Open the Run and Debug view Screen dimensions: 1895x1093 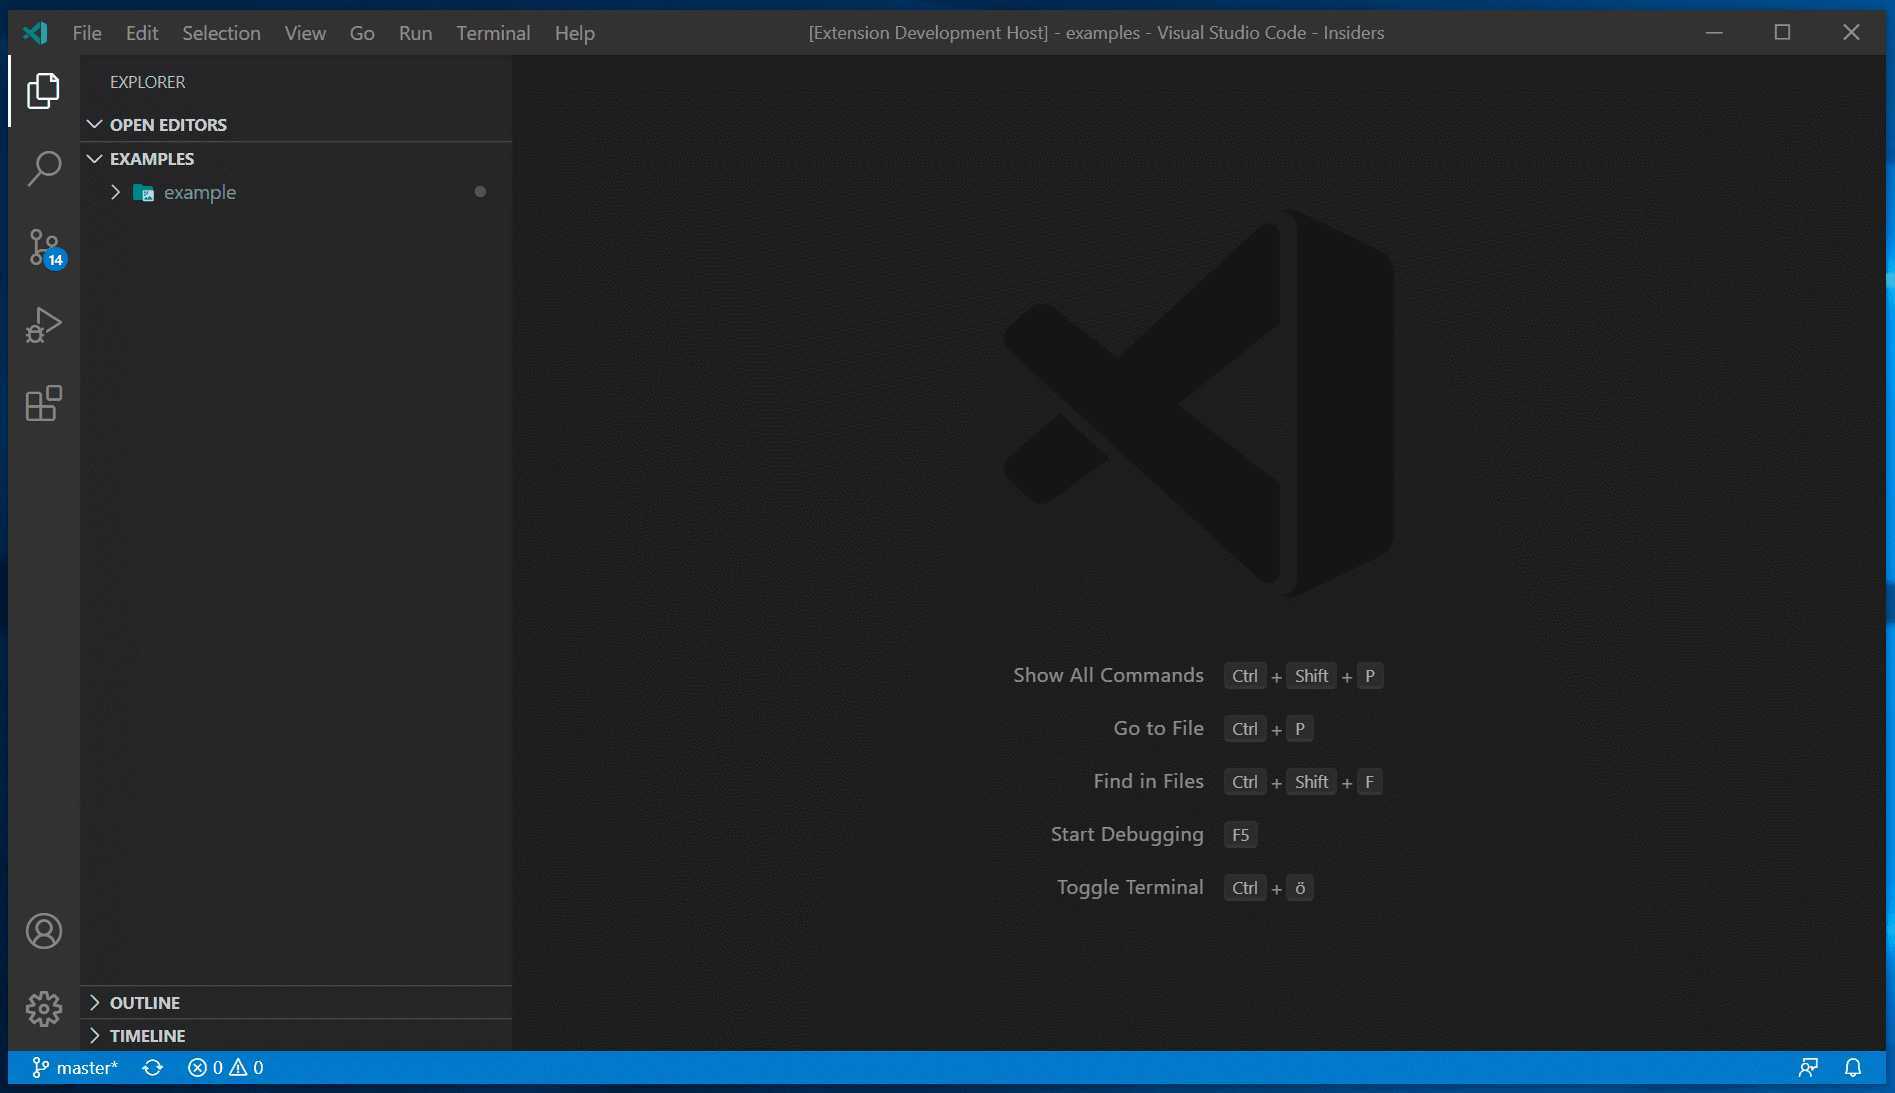43,325
